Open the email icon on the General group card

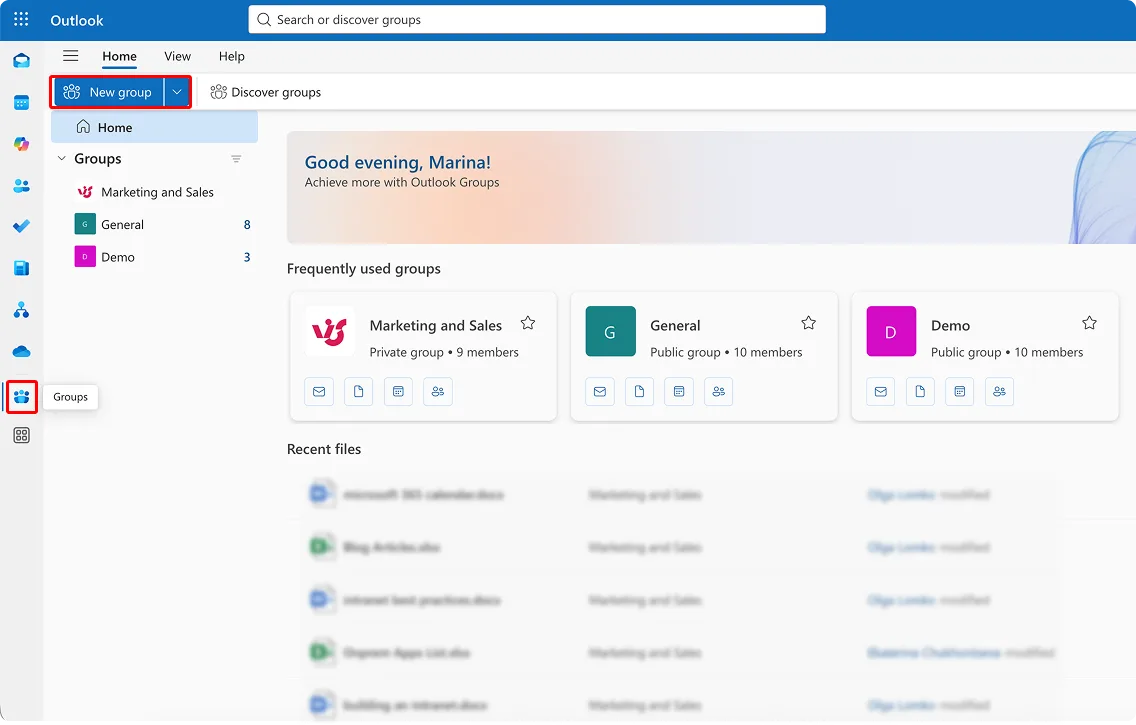[599, 391]
